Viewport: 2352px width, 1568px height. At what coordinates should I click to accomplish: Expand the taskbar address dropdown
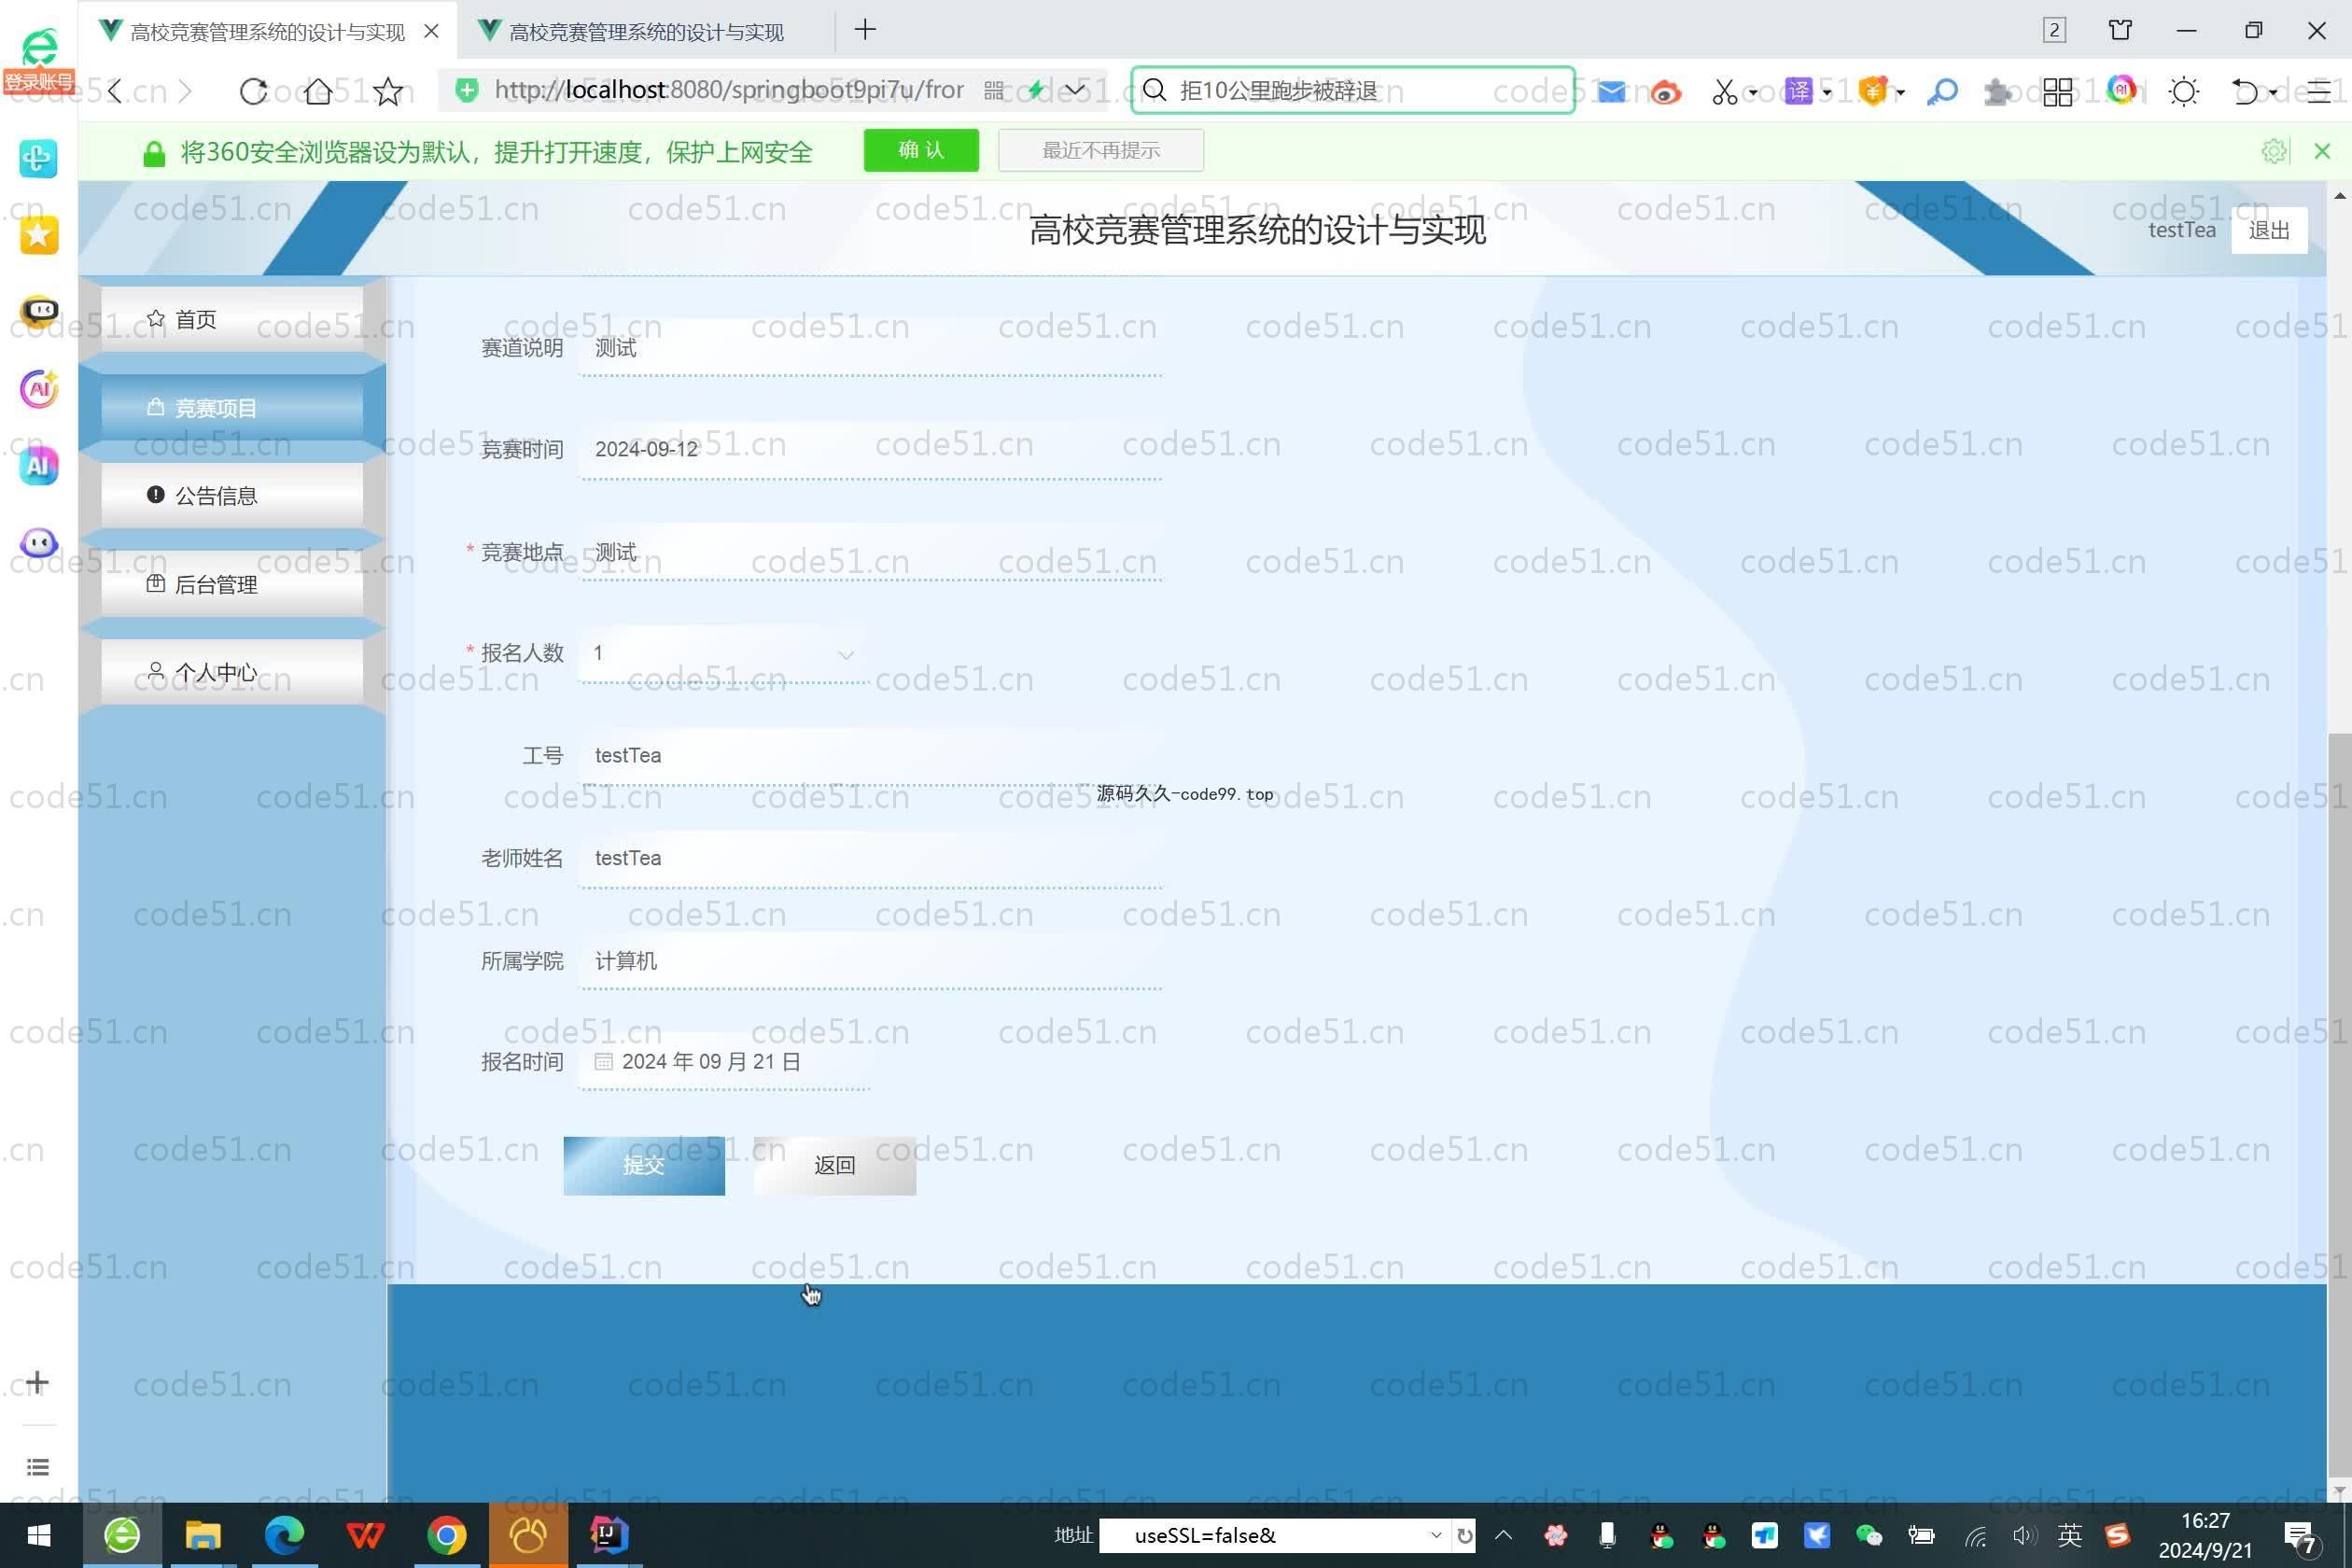[x=1436, y=1535]
